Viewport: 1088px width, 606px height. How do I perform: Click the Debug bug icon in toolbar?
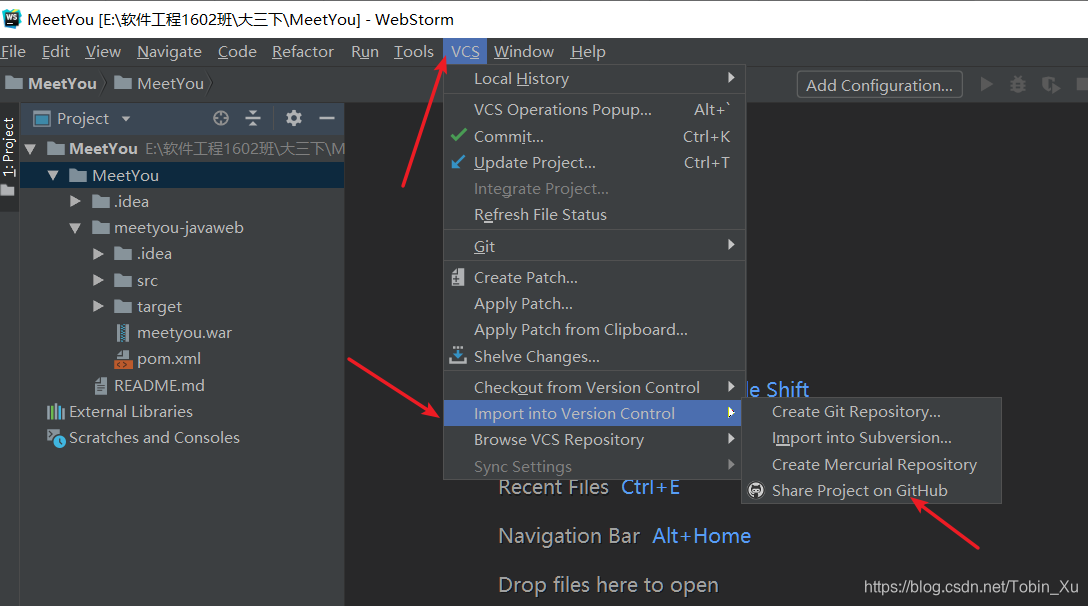pyautogui.click(x=1018, y=85)
